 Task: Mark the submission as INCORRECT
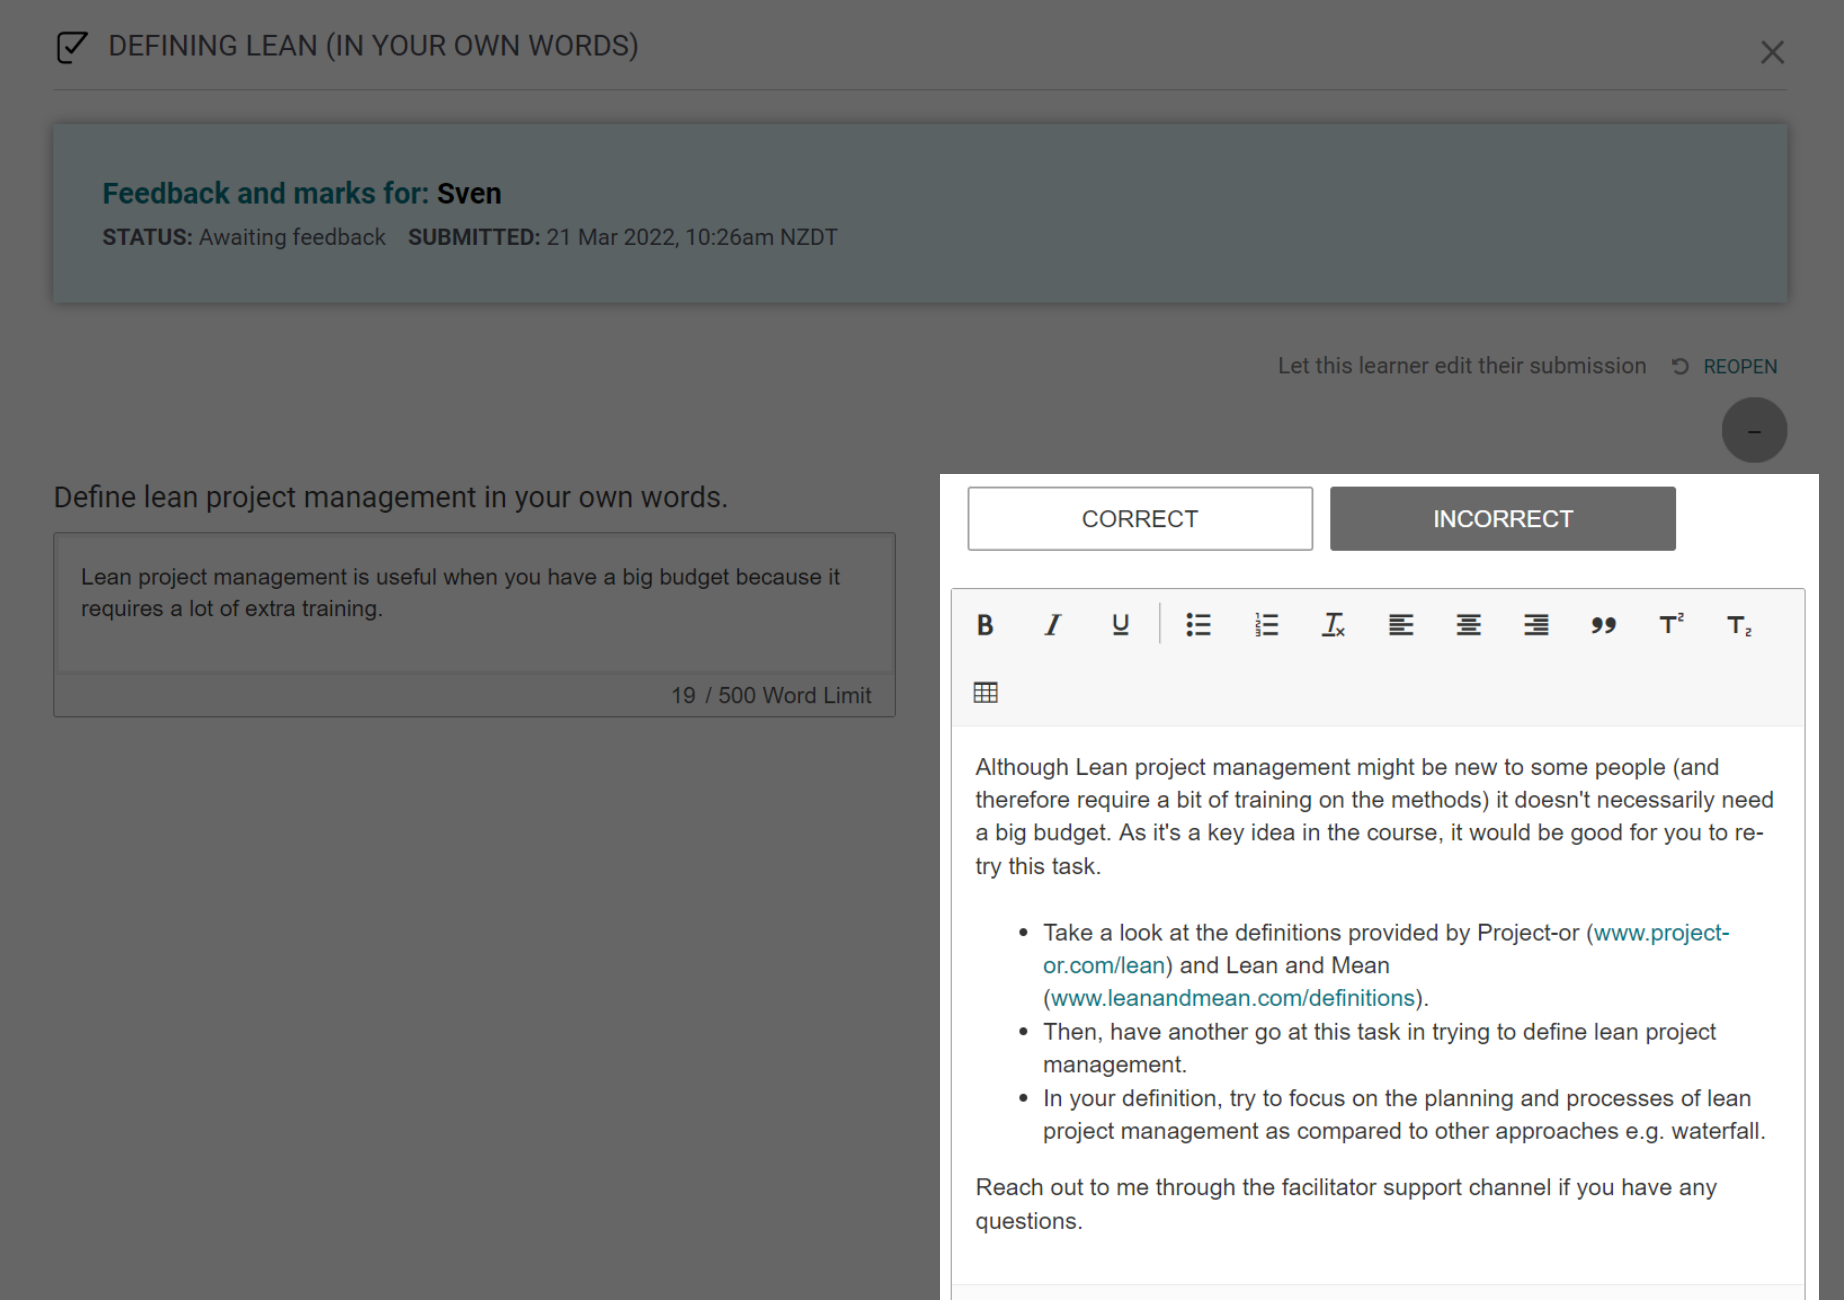1502,519
